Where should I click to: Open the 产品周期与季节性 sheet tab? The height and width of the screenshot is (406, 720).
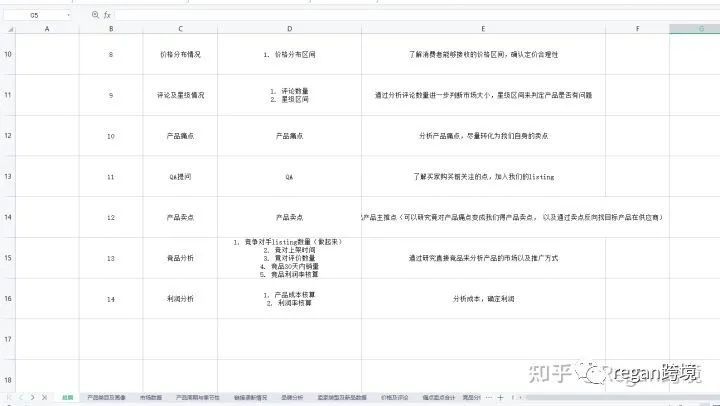[198, 397]
